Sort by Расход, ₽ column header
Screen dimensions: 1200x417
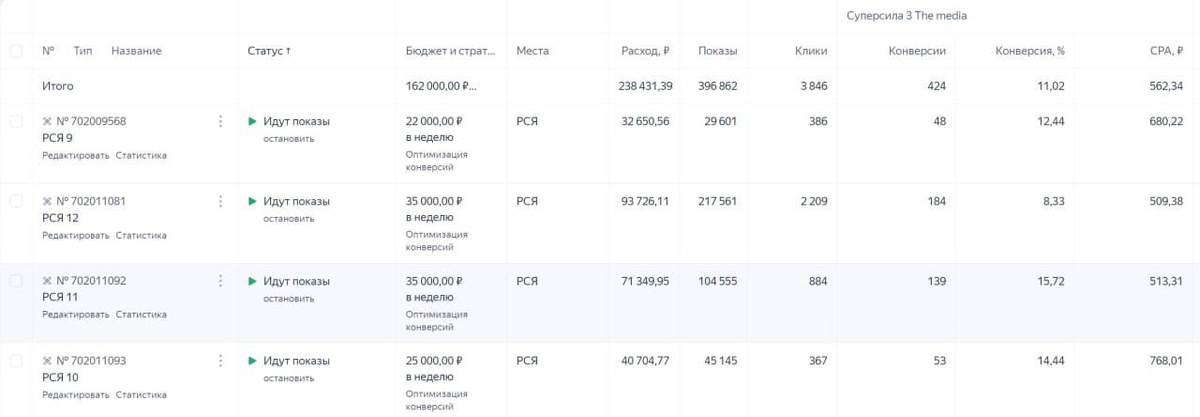coord(645,51)
